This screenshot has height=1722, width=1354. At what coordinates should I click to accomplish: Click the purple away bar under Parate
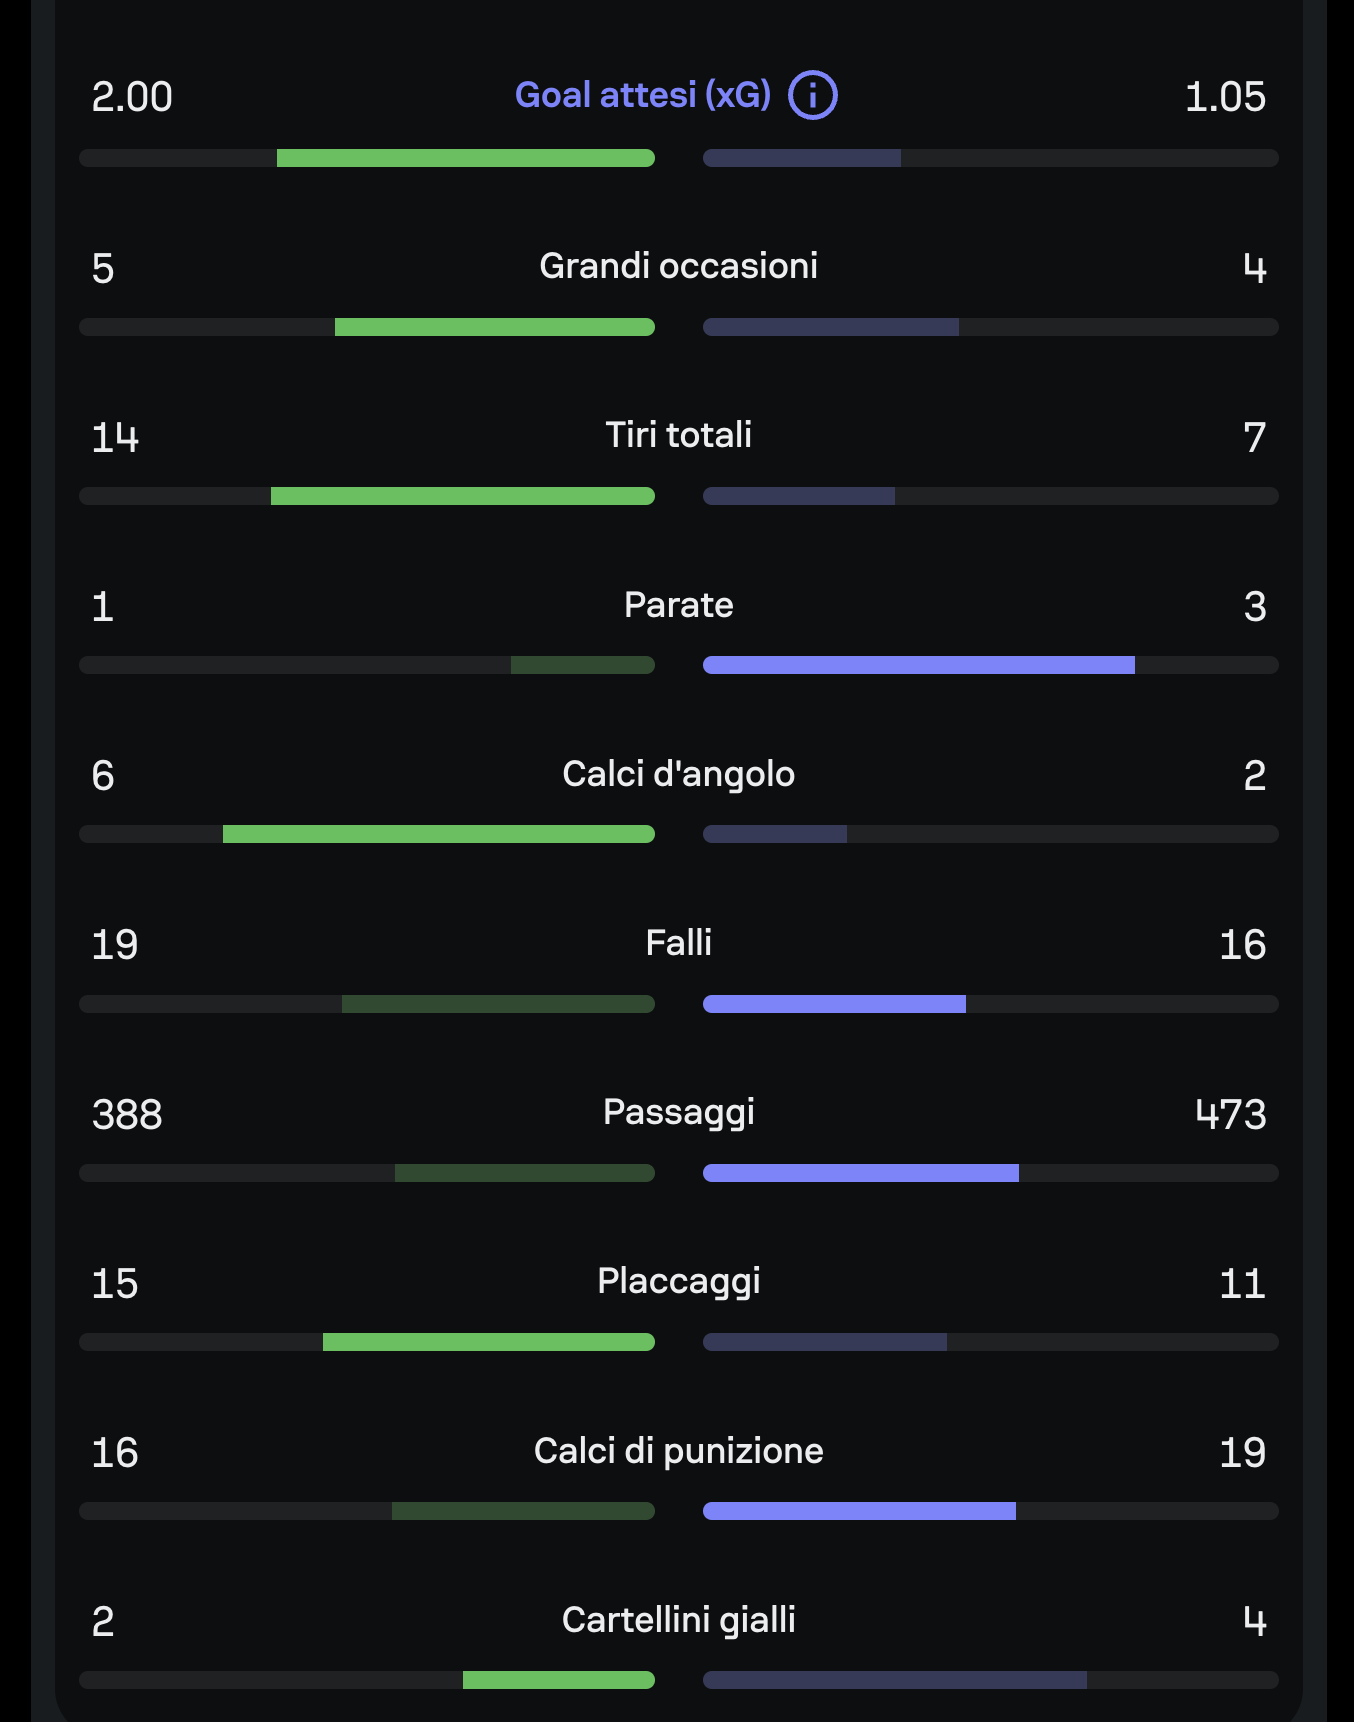[918, 665]
